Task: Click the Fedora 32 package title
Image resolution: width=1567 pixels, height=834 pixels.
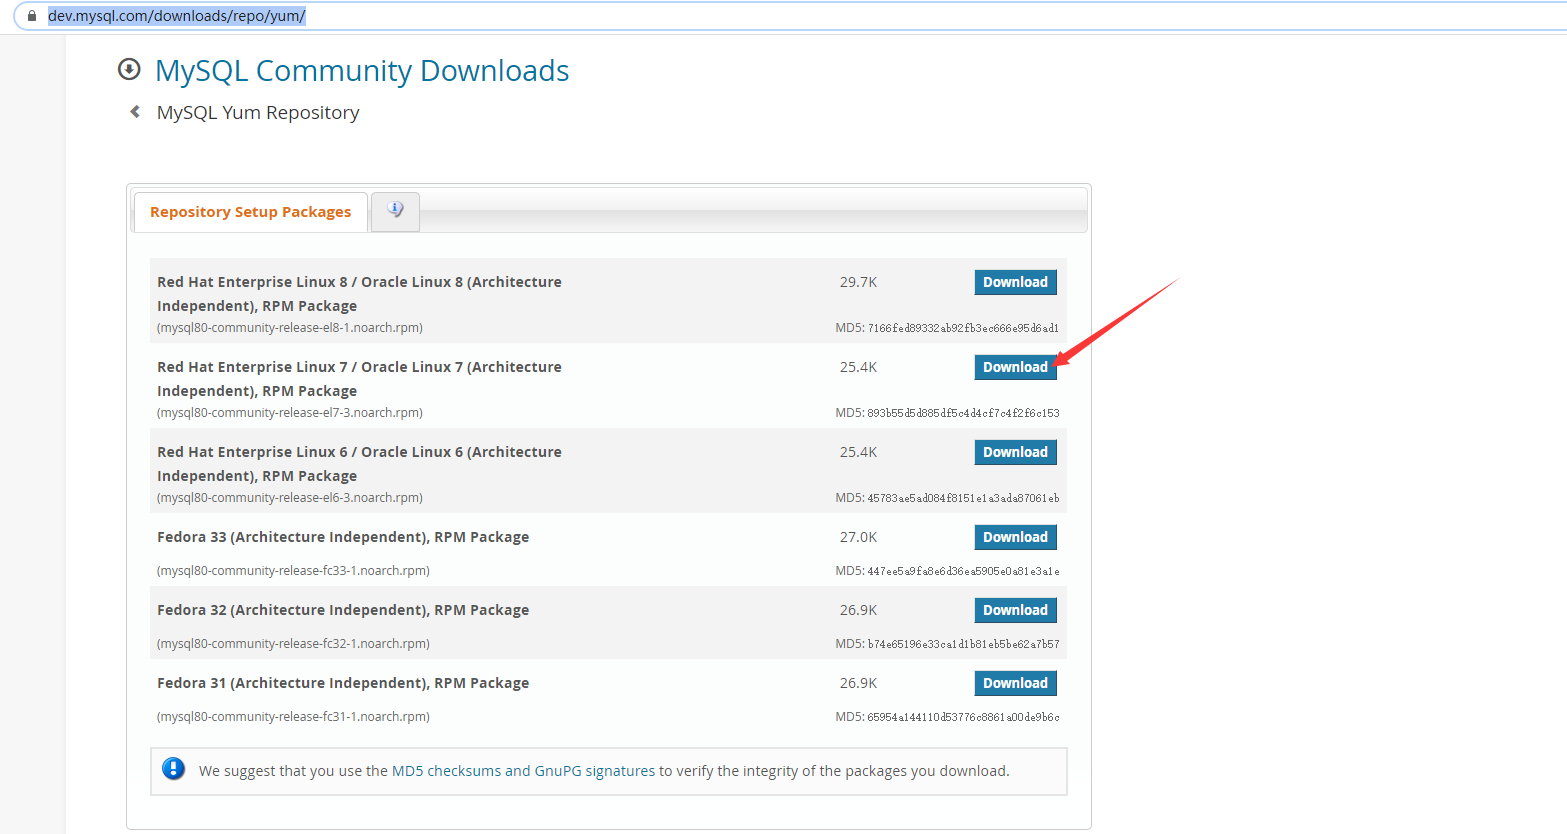Action: pyautogui.click(x=343, y=610)
